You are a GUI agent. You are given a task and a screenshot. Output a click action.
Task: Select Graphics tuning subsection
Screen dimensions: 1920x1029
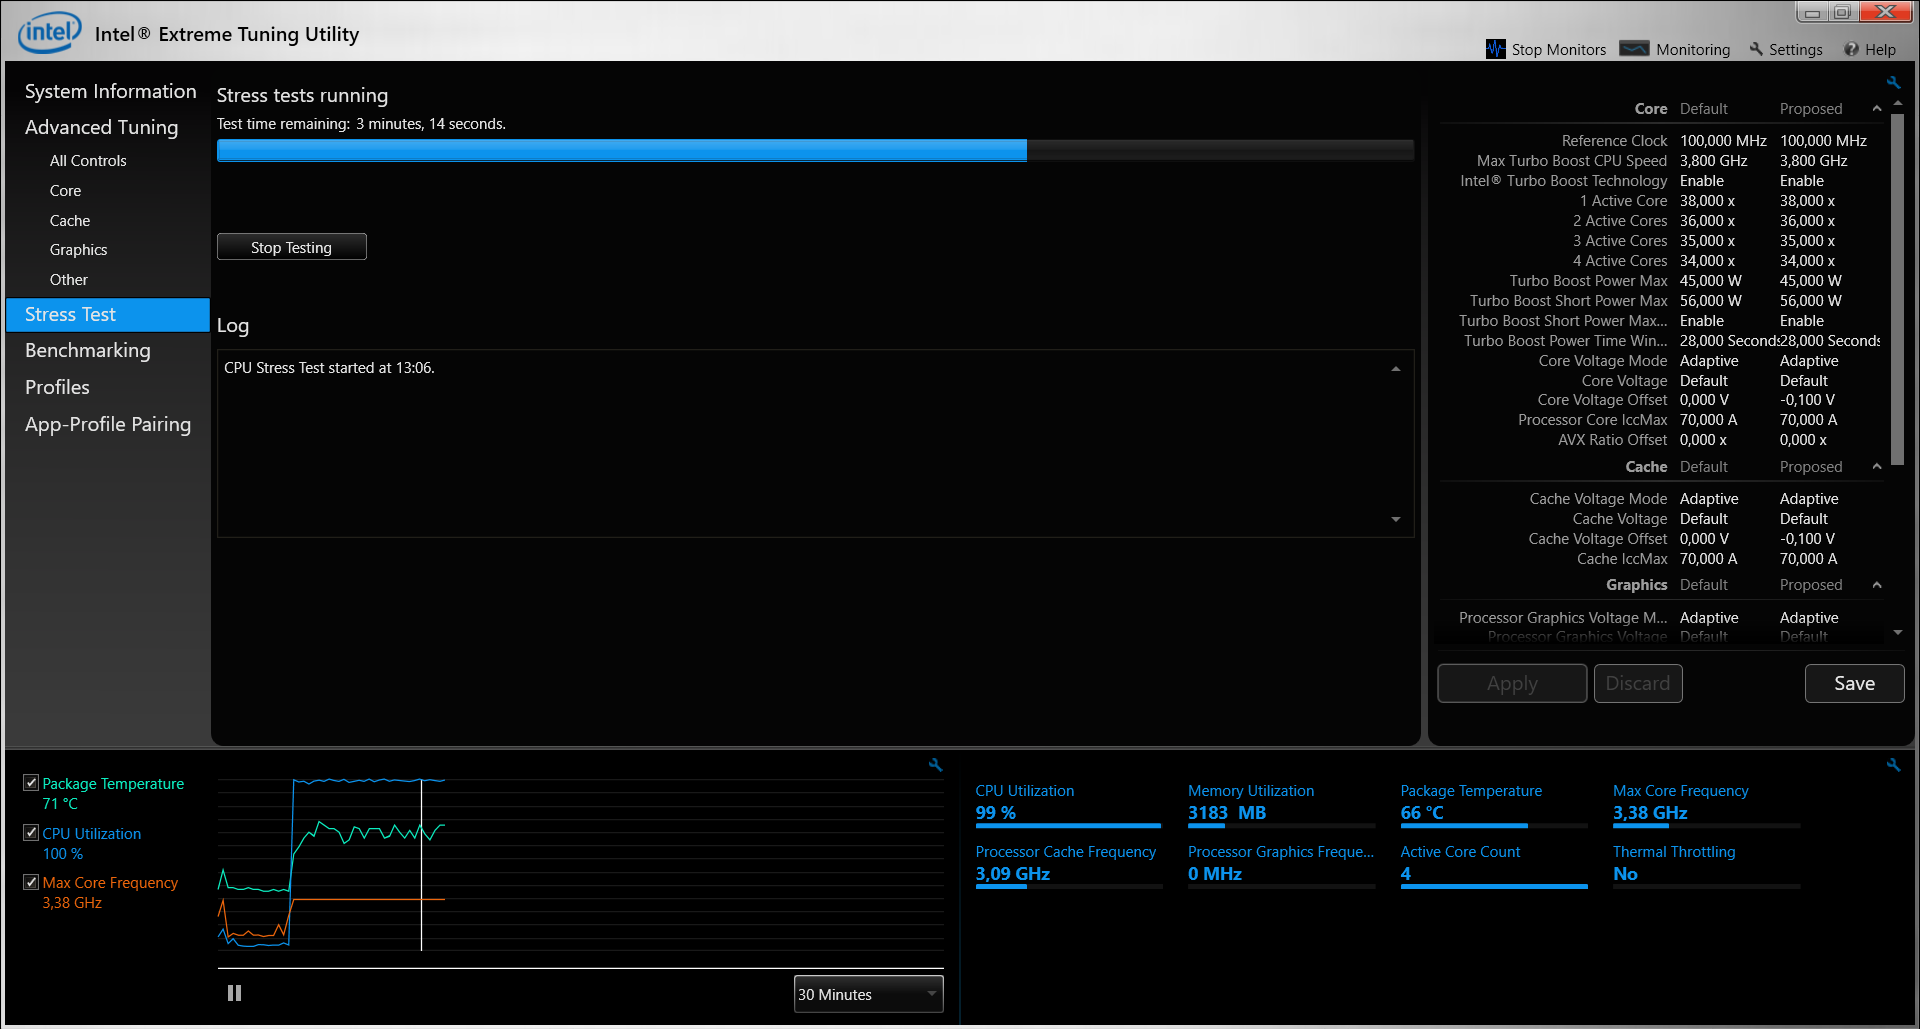pyautogui.click(x=78, y=250)
